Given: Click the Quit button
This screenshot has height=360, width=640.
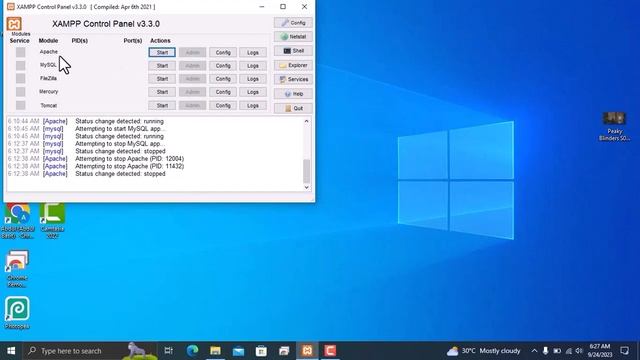Looking at the screenshot, I should coord(293,108).
